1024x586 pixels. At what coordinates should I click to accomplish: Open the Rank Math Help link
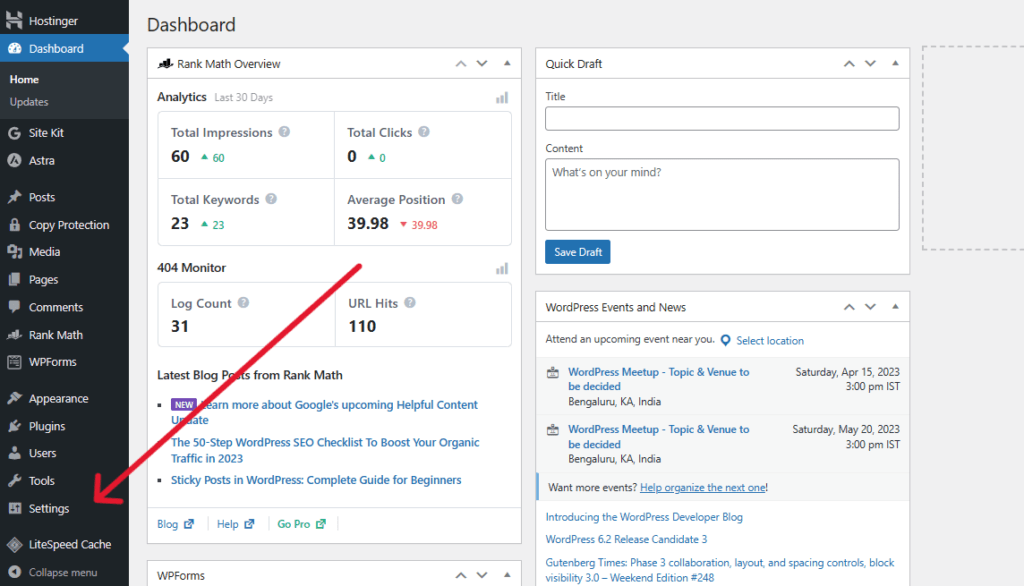235,524
